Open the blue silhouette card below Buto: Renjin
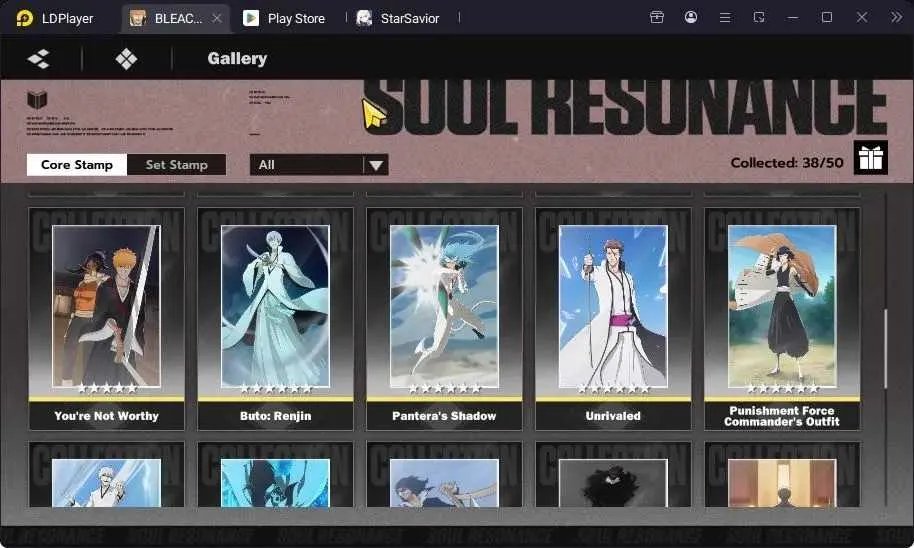 tap(275, 475)
